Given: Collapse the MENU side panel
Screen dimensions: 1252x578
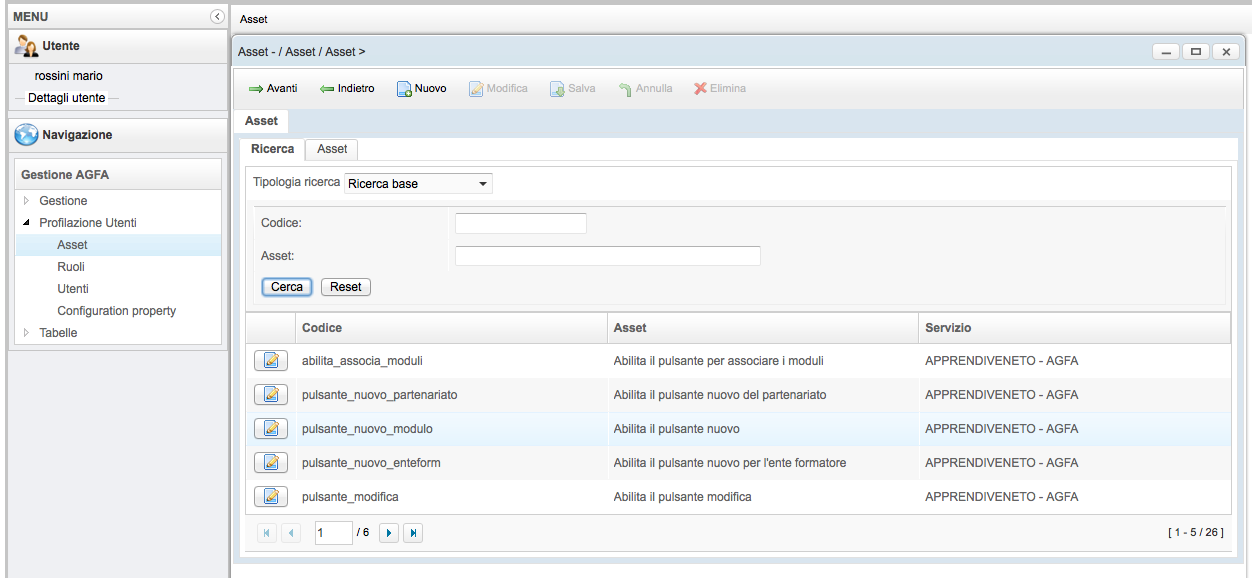Looking at the screenshot, I should click(217, 17).
